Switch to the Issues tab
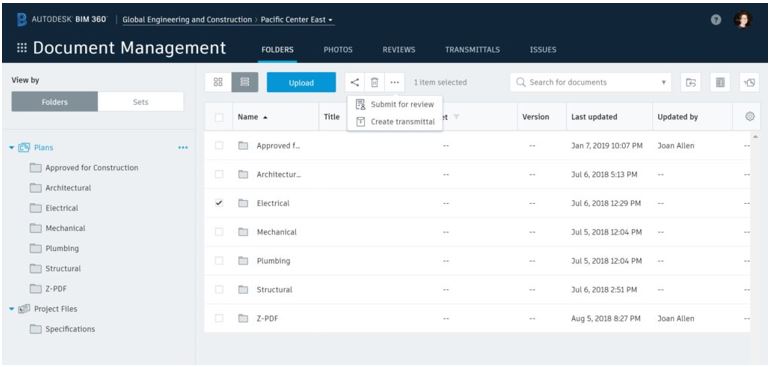This screenshot has width=772, height=367. (x=543, y=49)
